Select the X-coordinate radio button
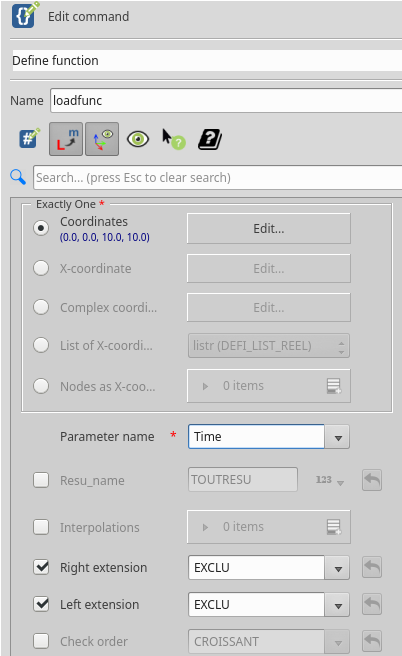 (x=41, y=268)
